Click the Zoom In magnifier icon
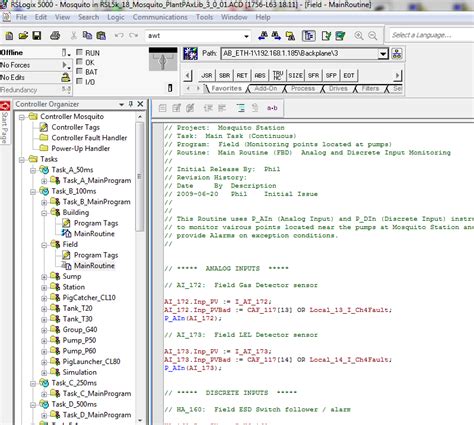Image resolution: width=474 pixels, height=425 pixels. point(359,36)
